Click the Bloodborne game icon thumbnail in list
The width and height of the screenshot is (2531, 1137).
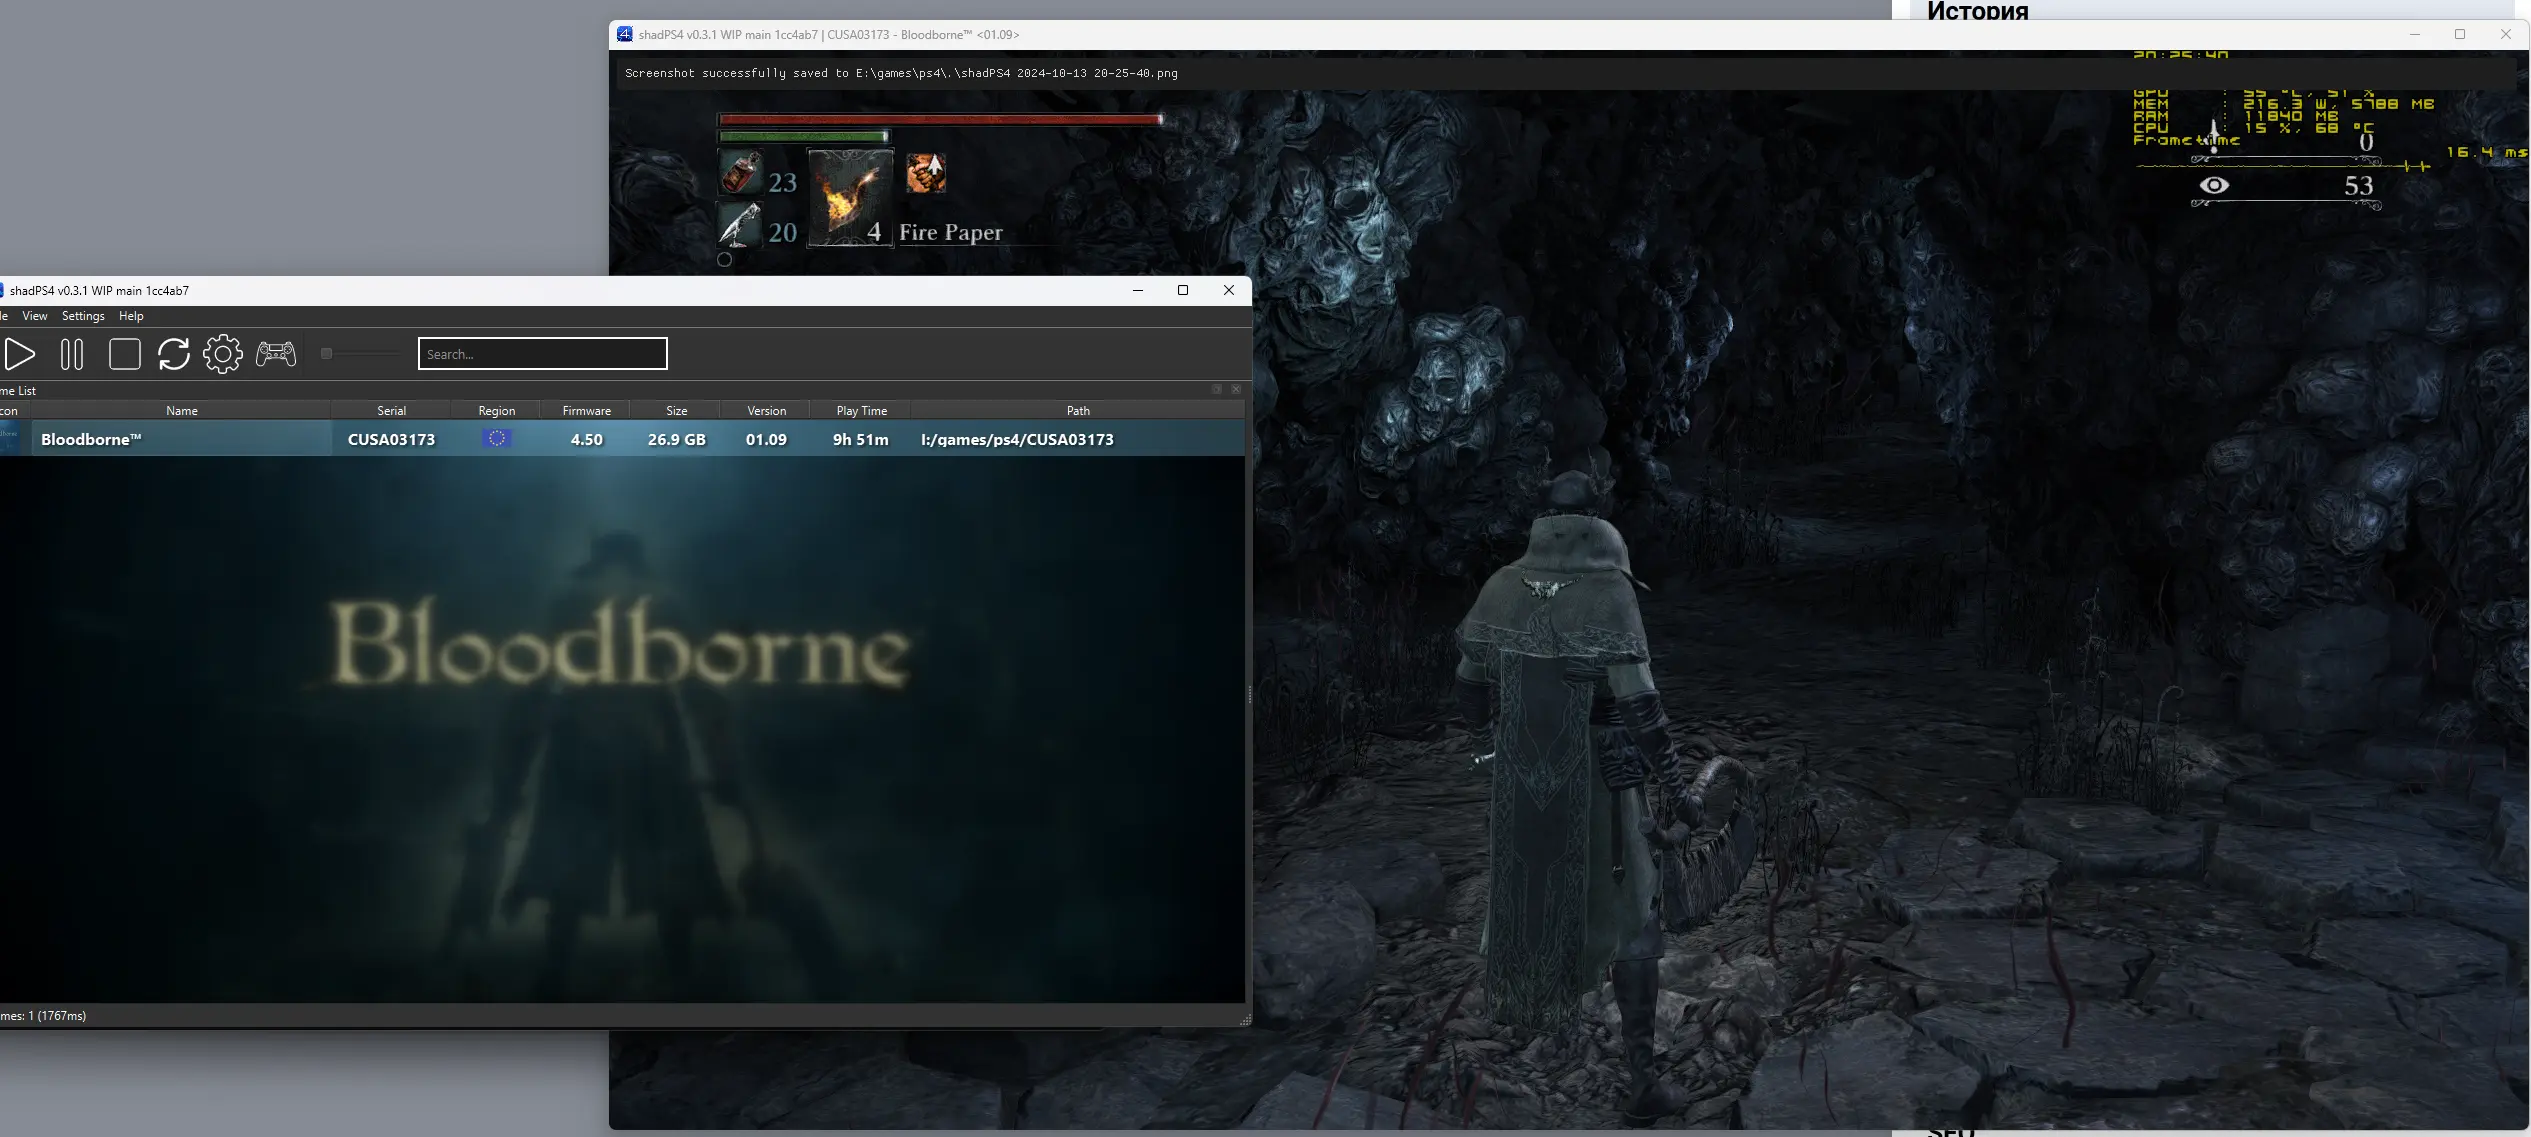[x=10, y=438]
